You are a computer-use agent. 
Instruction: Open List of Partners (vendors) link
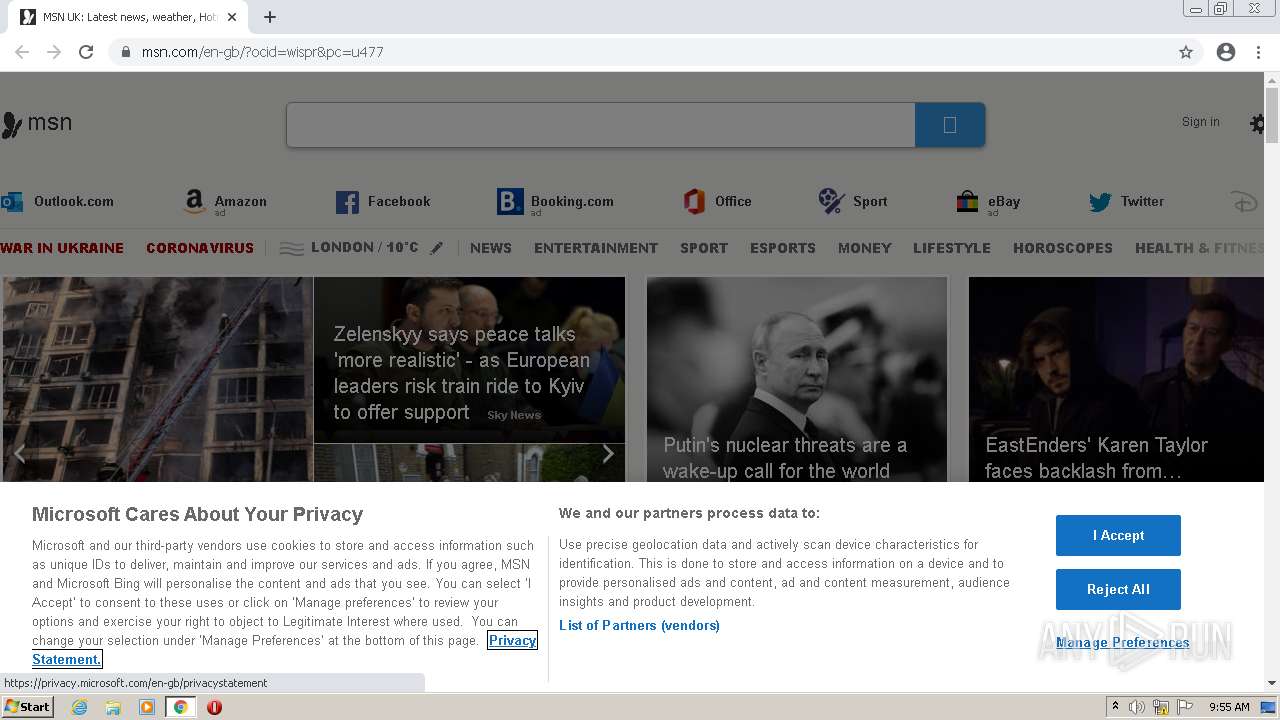point(639,626)
